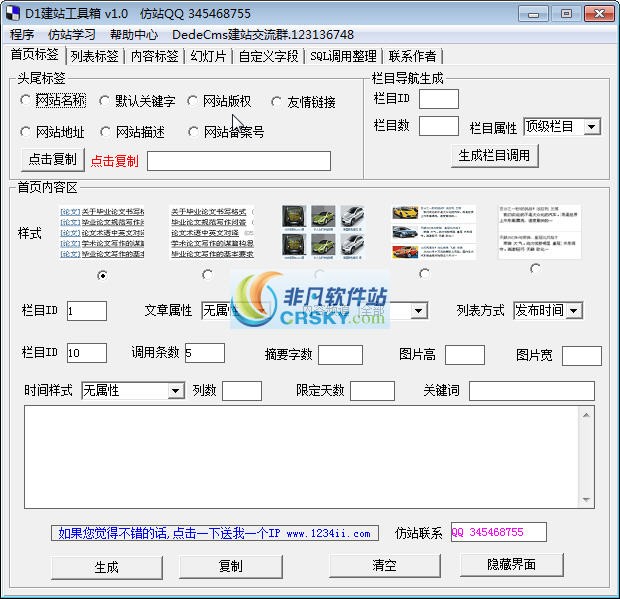Open the 时间样式 dropdown showing 无属性
Viewport: 620px width, 599px height.
(x=133, y=391)
